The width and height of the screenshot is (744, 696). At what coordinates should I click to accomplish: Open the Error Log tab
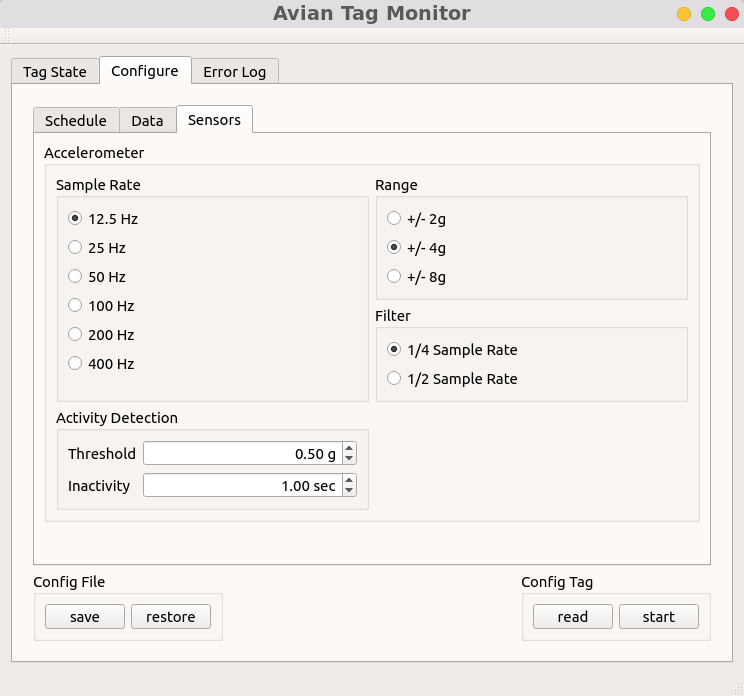pyautogui.click(x=234, y=72)
